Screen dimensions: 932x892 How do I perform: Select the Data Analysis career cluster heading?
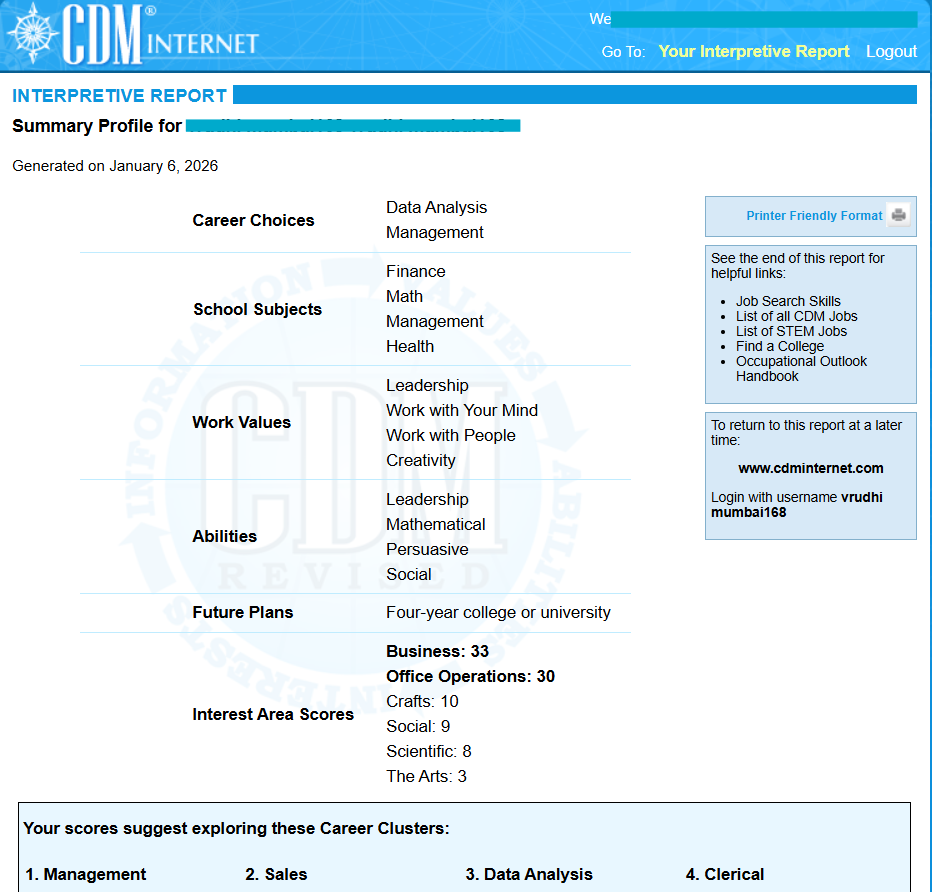point(529,875)
